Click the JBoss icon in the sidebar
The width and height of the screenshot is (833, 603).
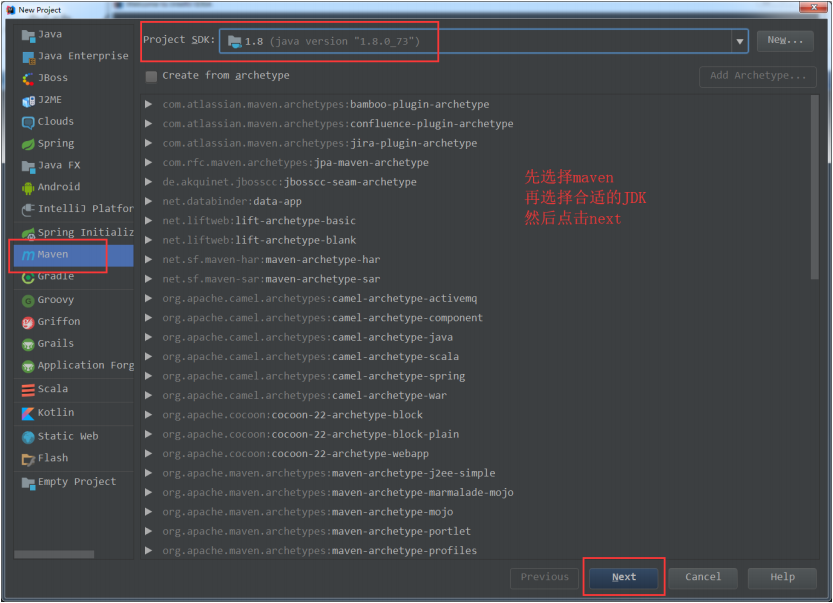click(27, 77)
